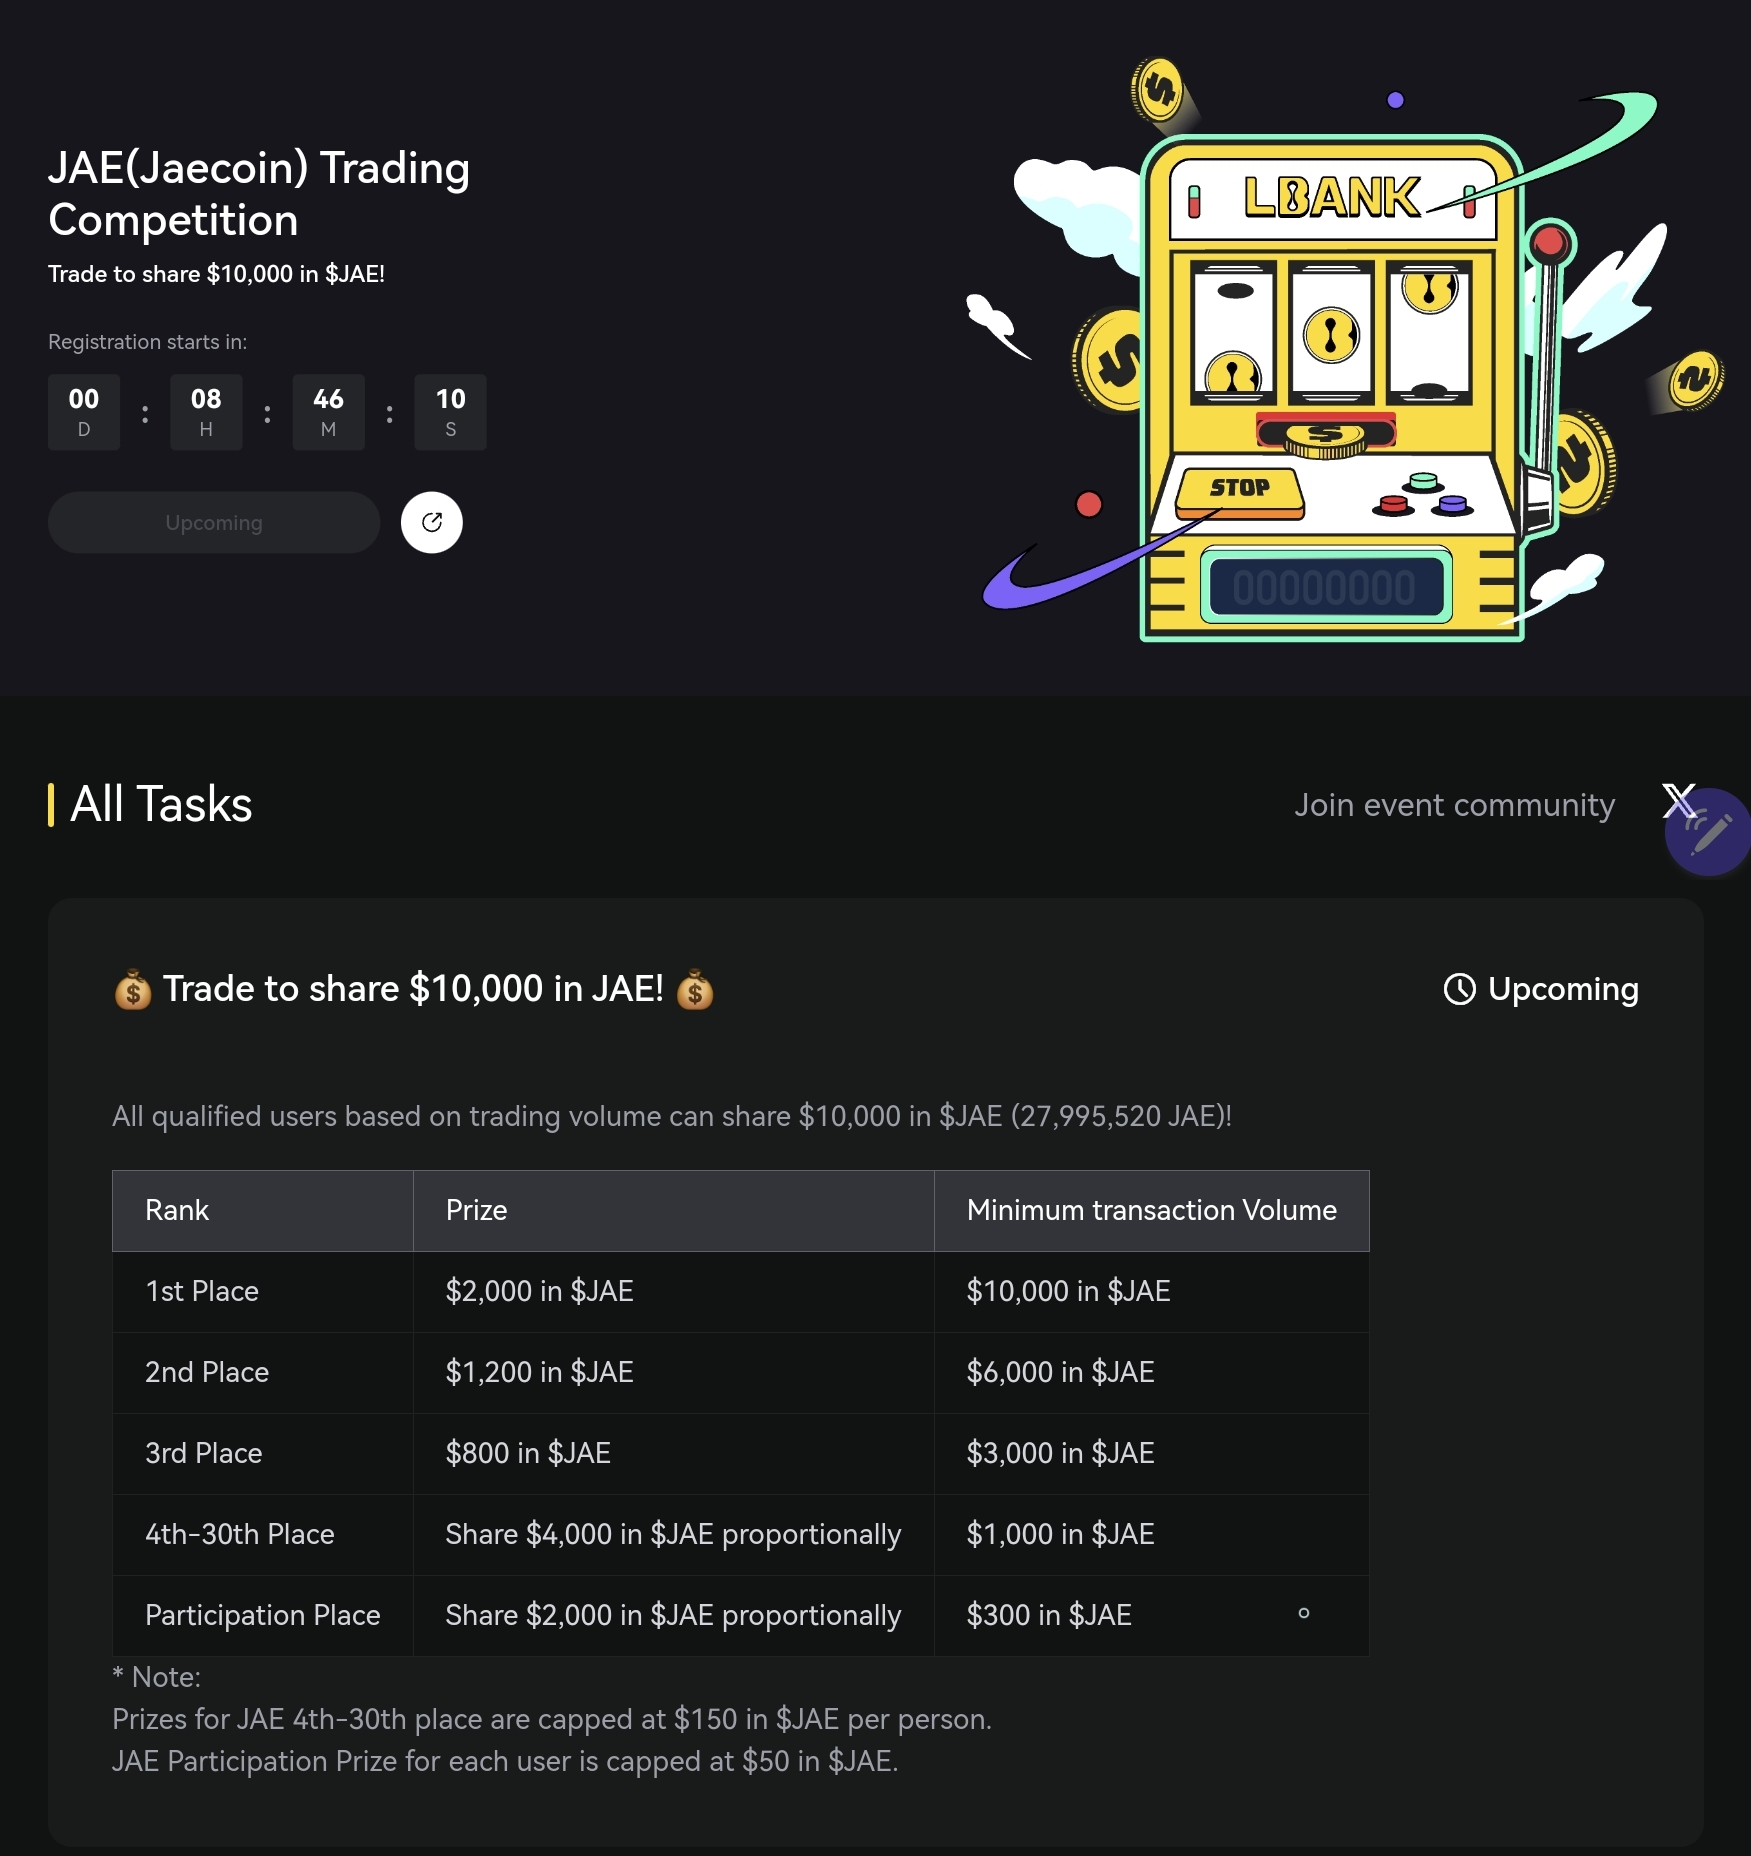
Task: Click the clock icon next to Upcoming status
Action: pos(1459,989)
